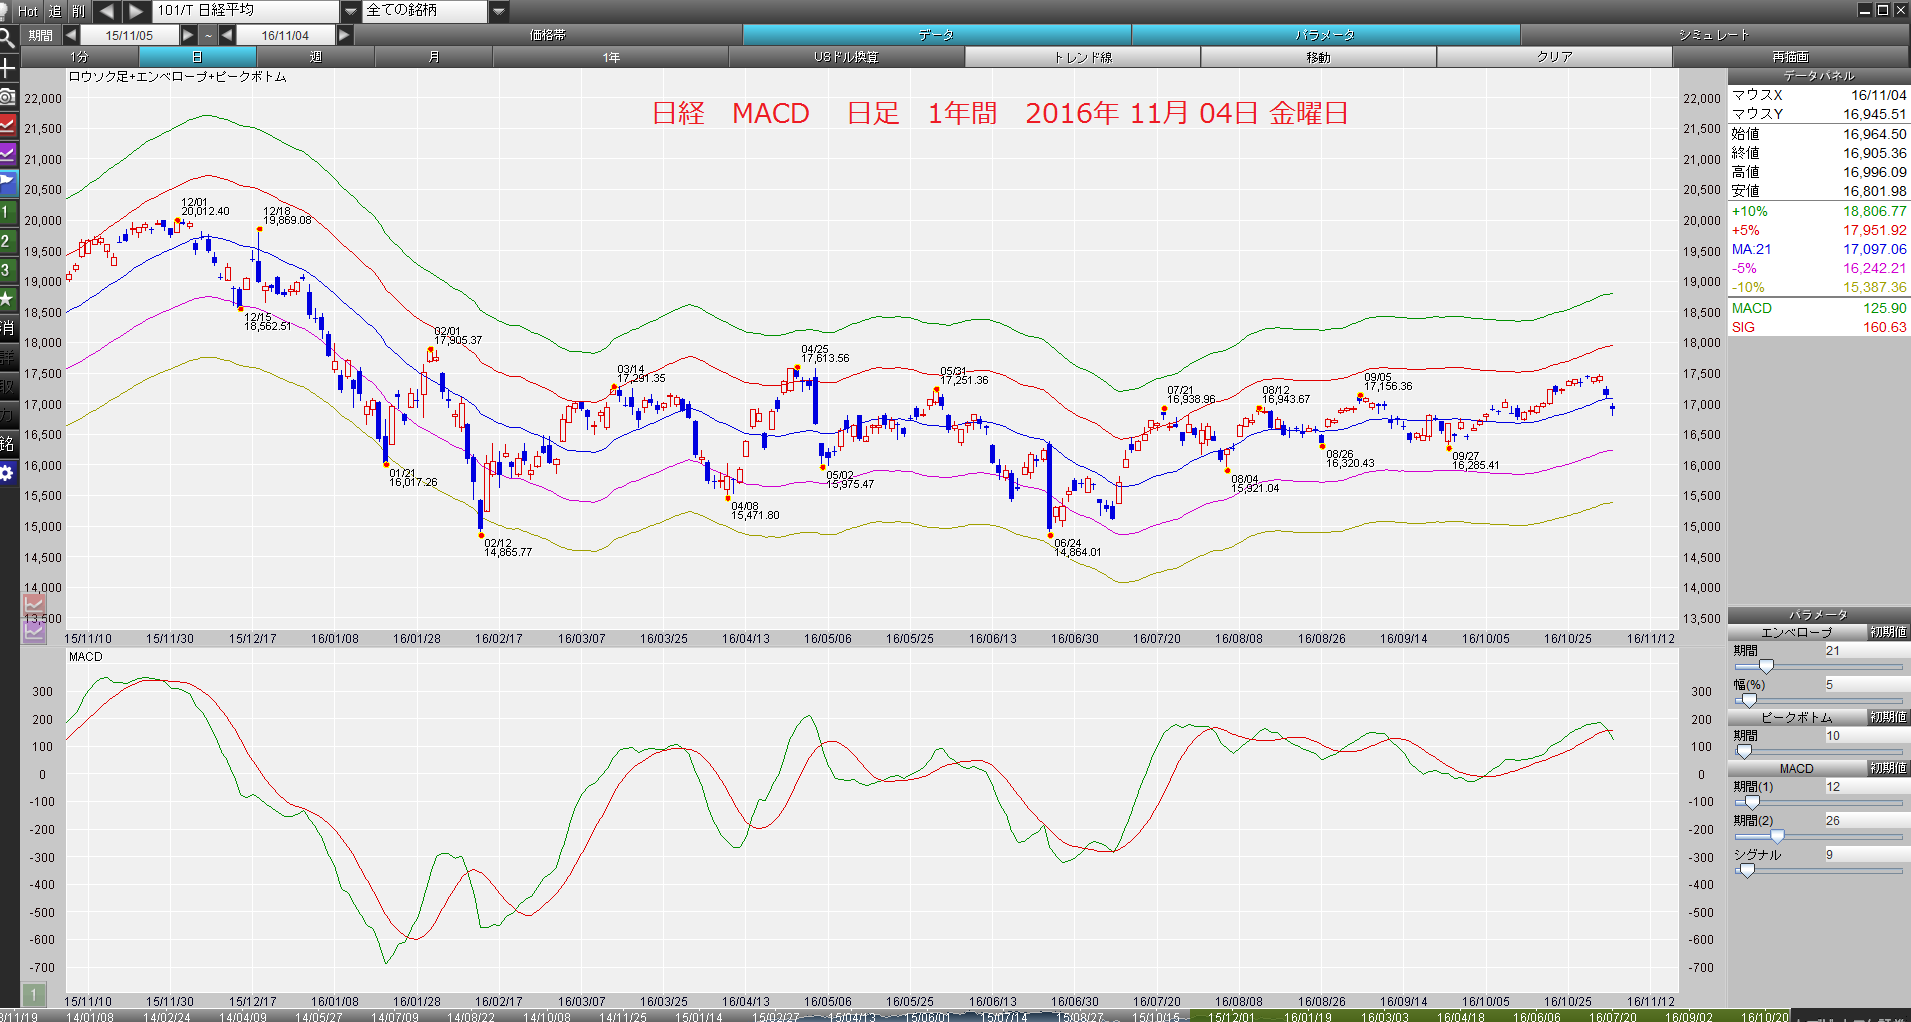
Task: Click the 再描画 redraw button
Action: [1791, 57]
